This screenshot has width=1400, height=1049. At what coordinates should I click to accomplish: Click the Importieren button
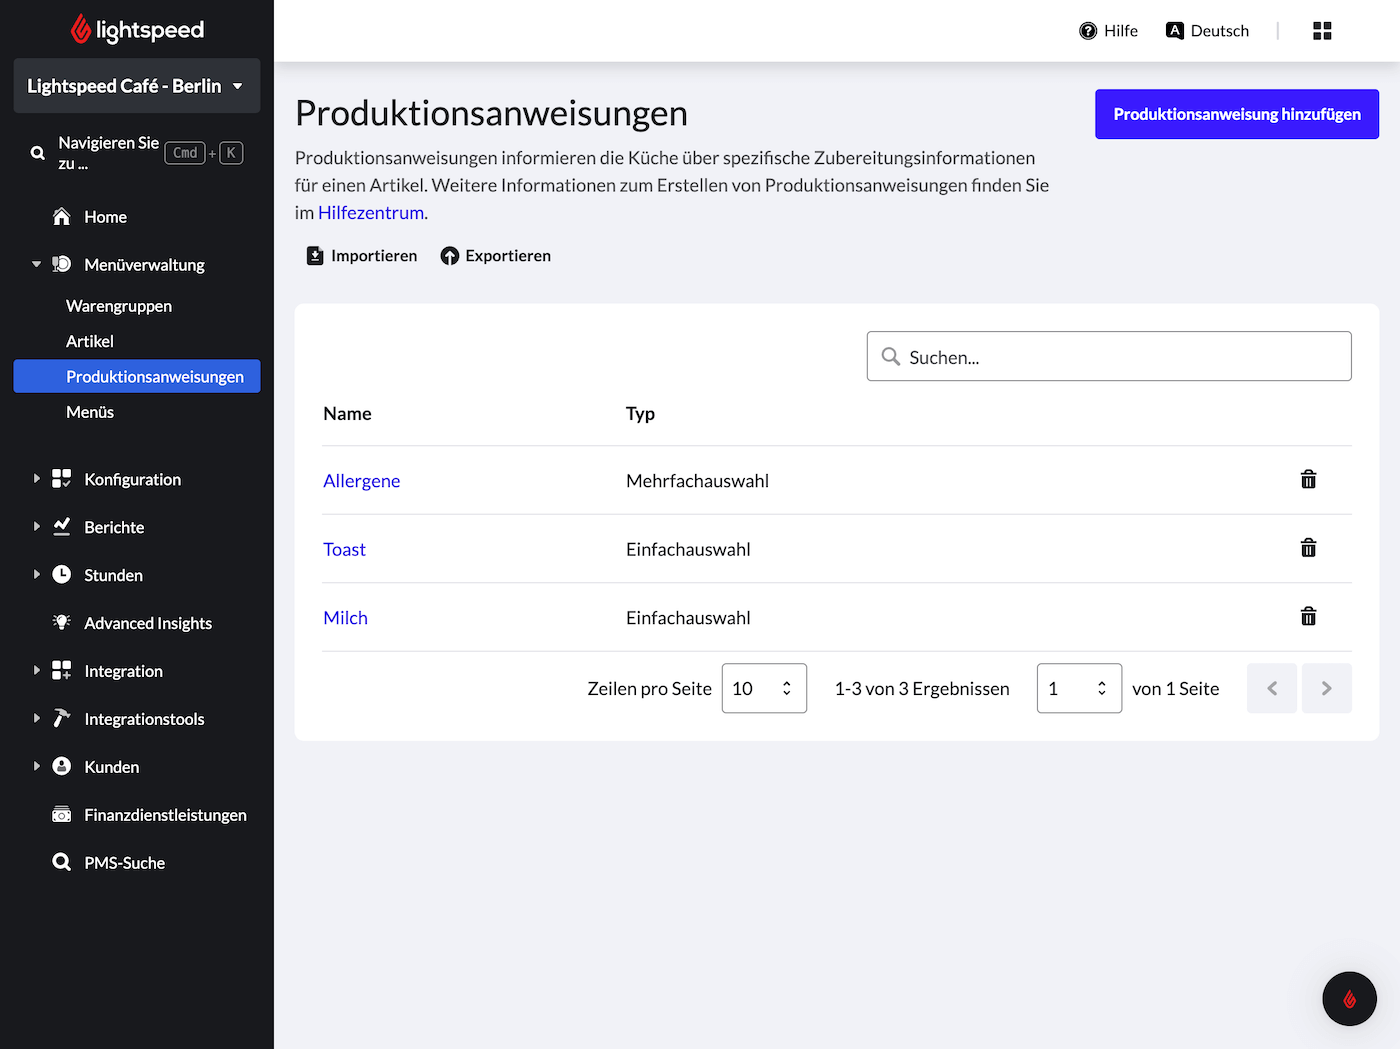click(362, 256)
